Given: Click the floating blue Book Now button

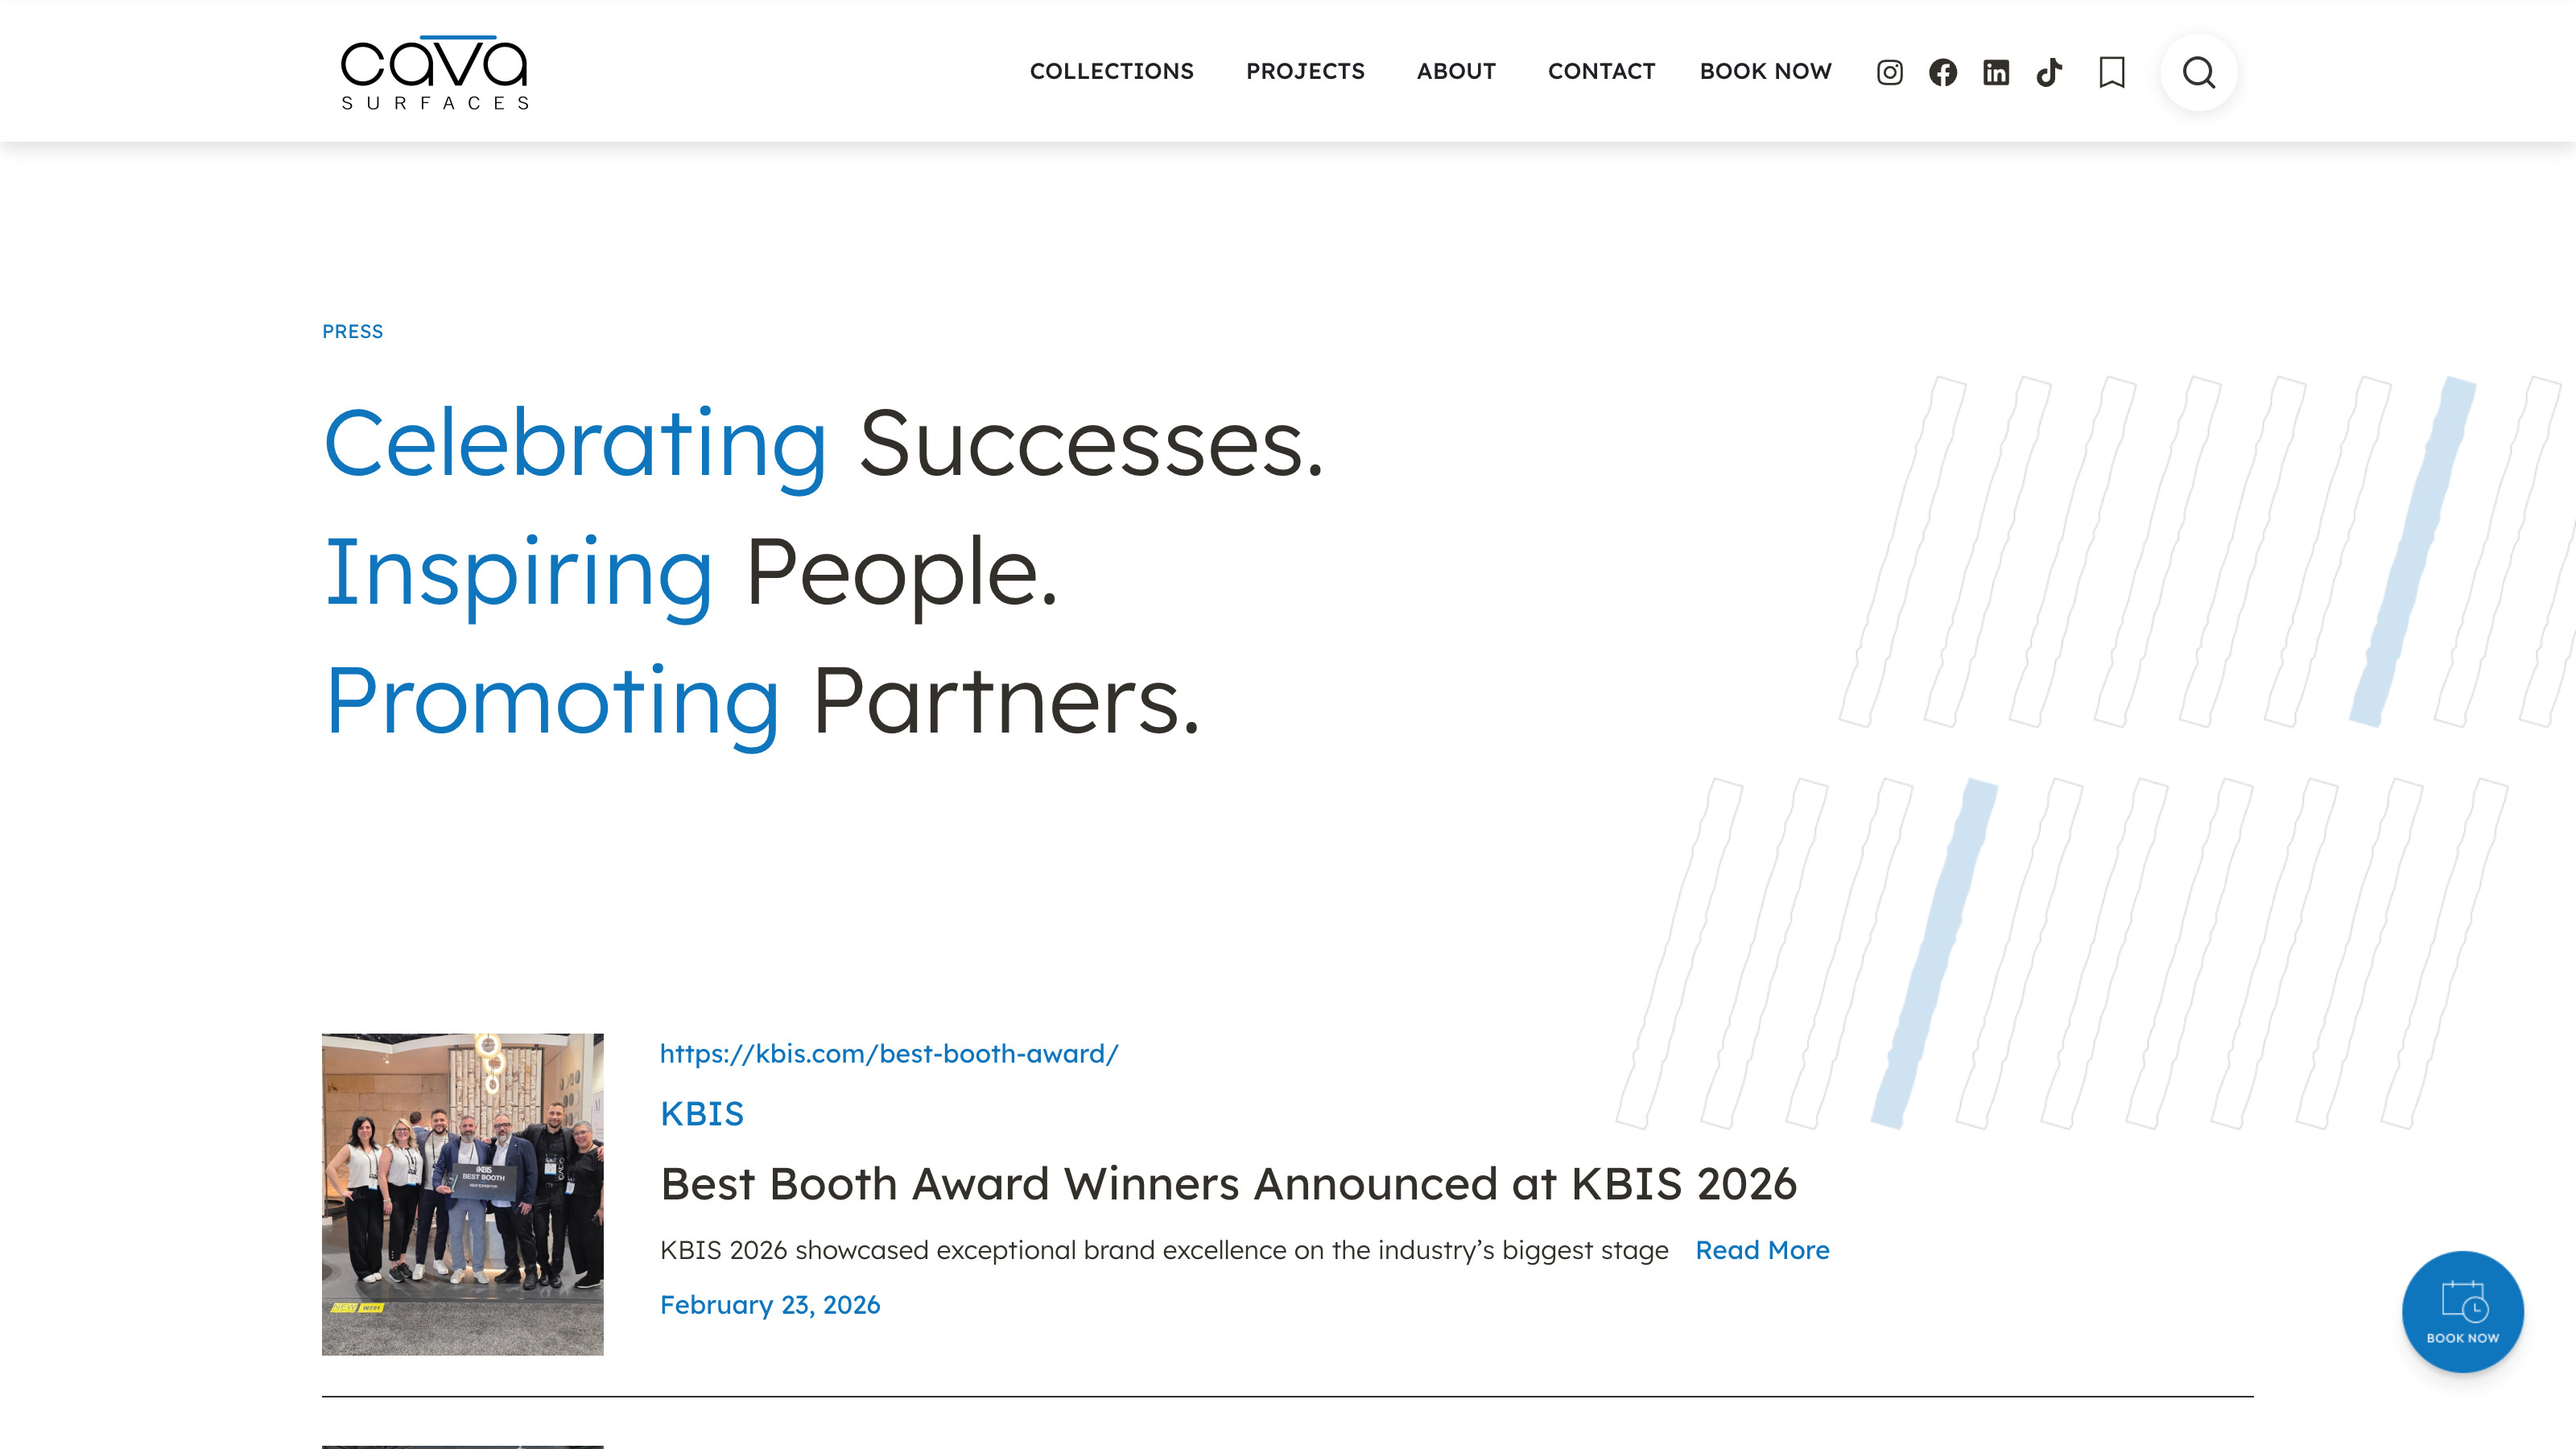Looking at the screenshot, I should 2462,1311.
